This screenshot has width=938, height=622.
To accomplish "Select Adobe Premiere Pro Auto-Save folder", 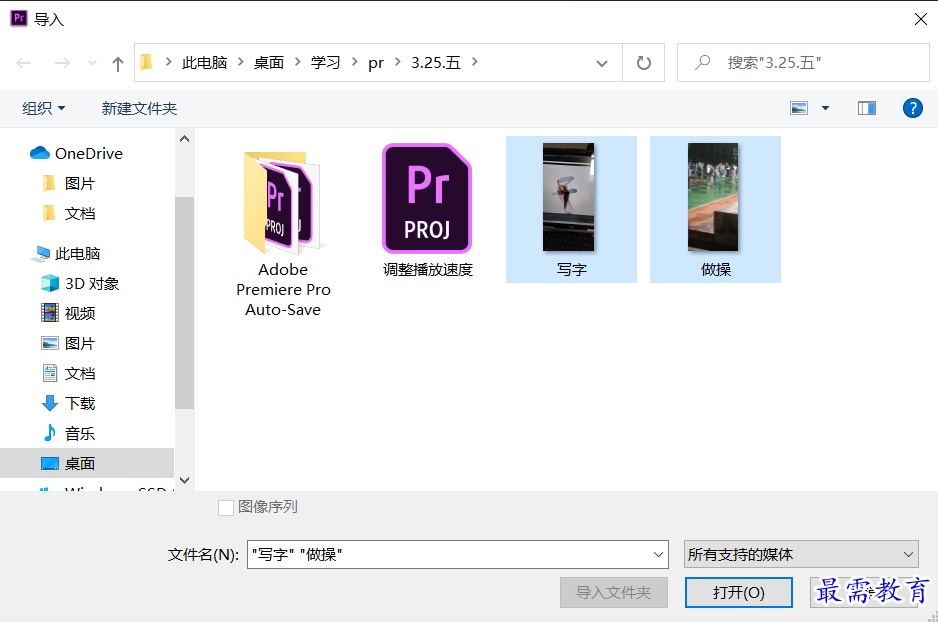I will click(x=283, y=233).
